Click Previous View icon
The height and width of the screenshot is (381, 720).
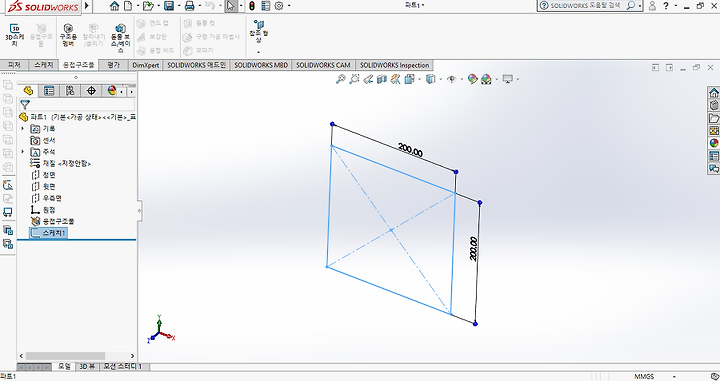(x=368, y=79)
